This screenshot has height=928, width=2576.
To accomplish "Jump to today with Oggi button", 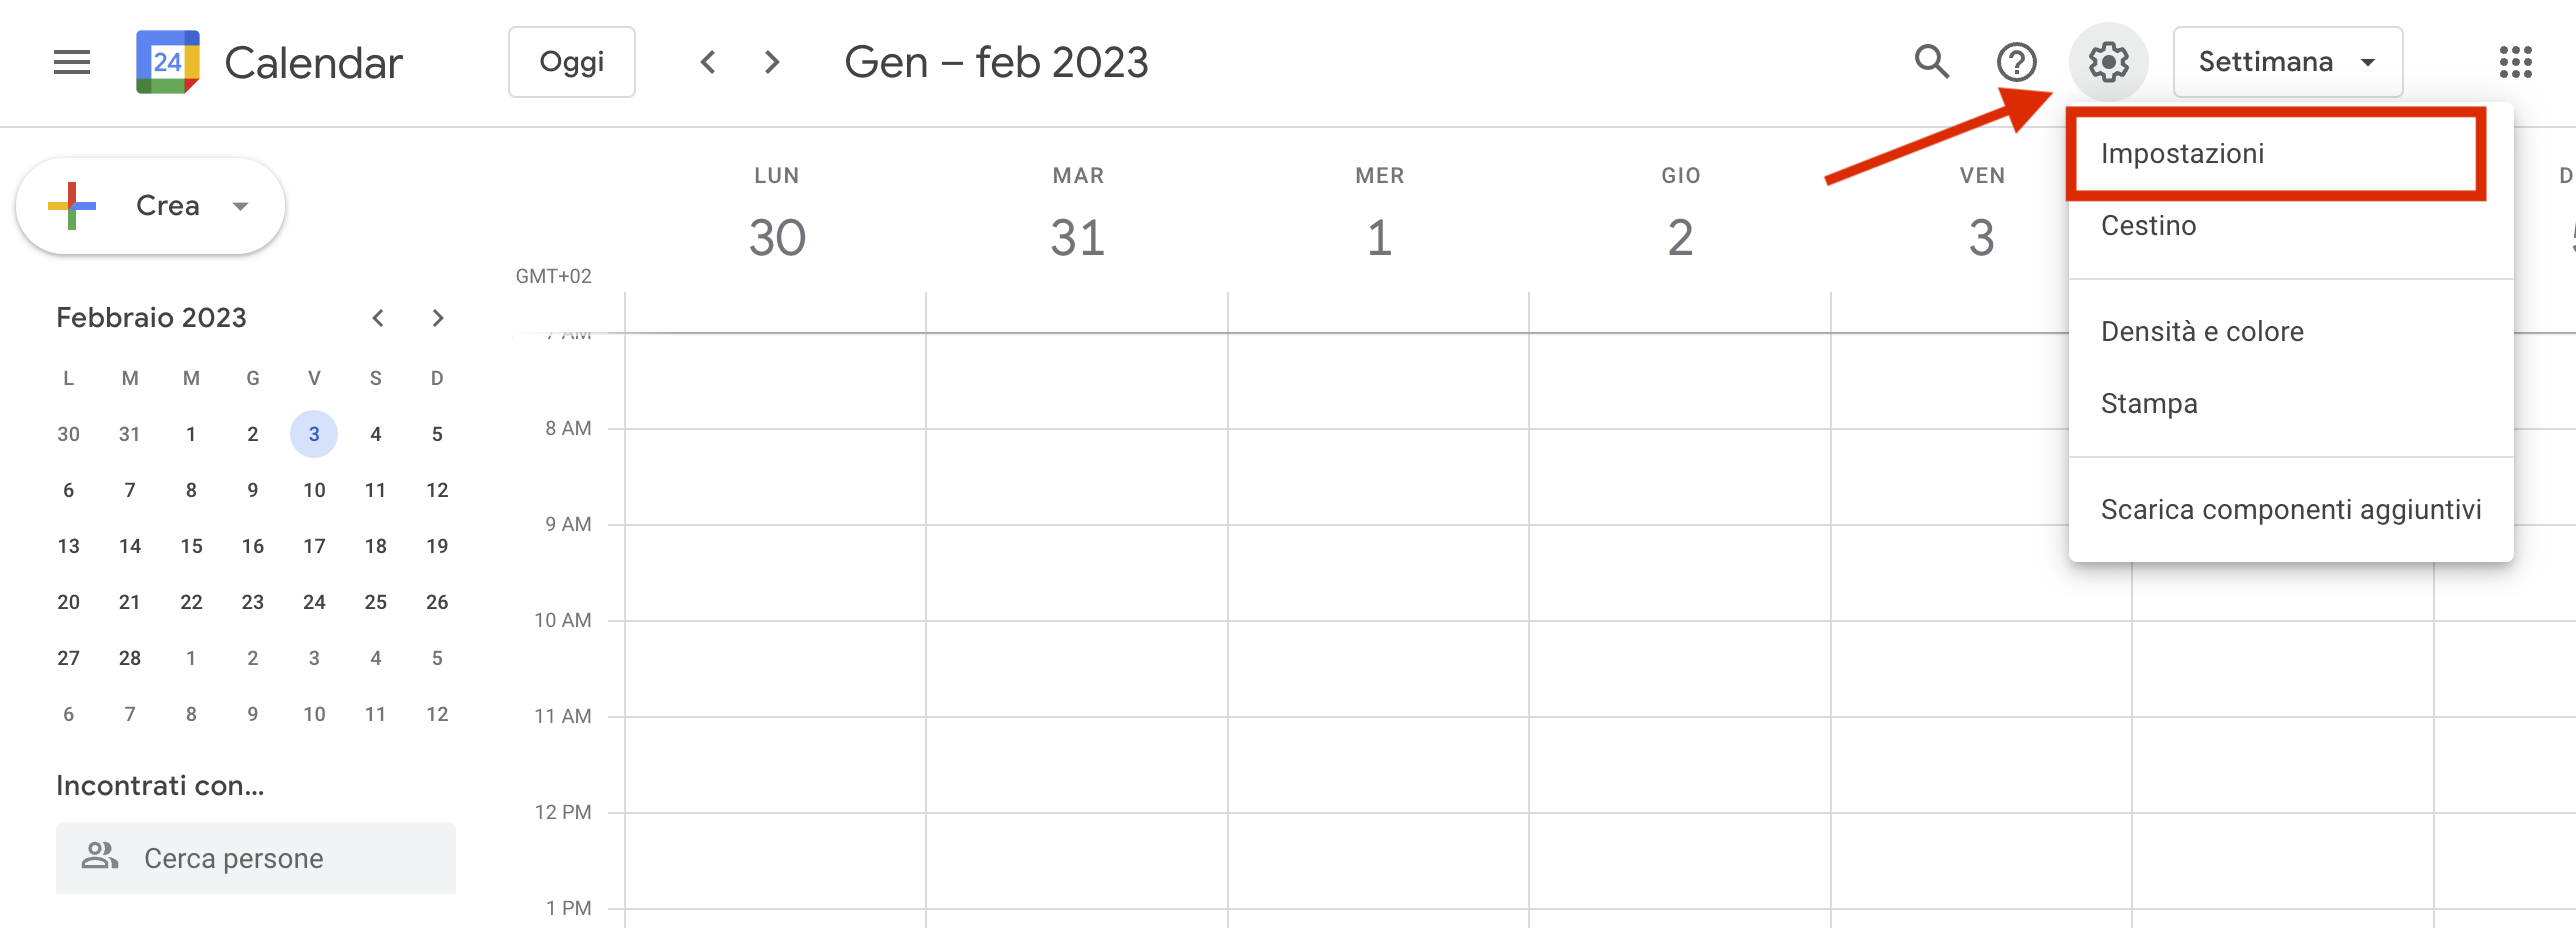I will click(571, 62).
